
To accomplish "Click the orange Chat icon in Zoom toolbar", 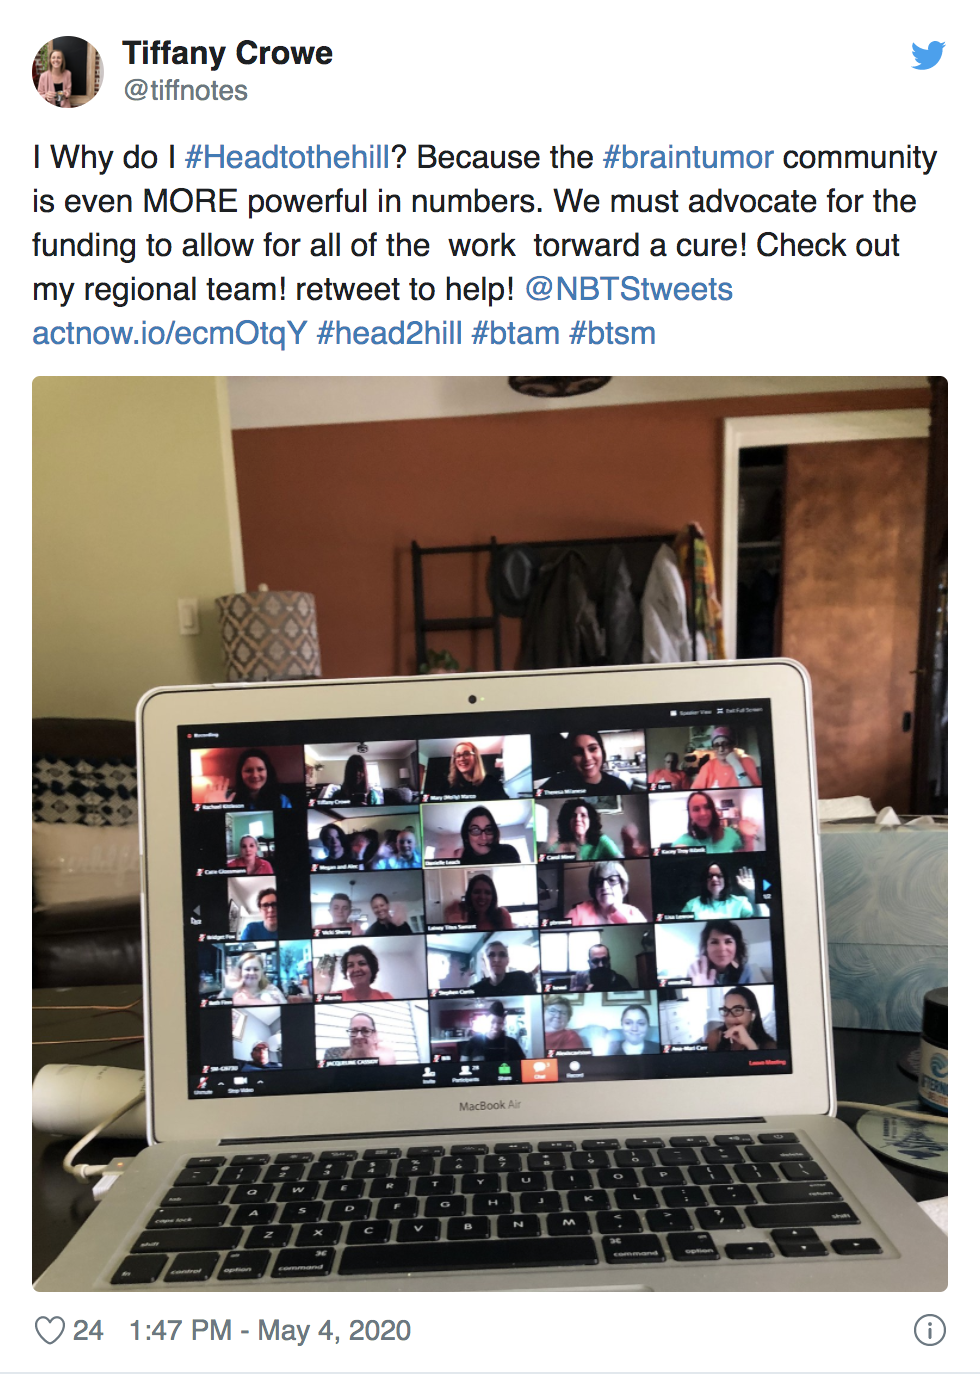I will point(540,1071).
